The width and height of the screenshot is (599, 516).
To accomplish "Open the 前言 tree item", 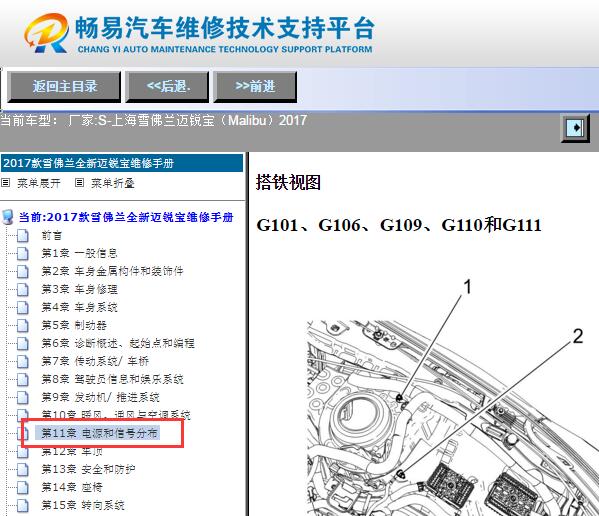I will (x=52, y=235).
